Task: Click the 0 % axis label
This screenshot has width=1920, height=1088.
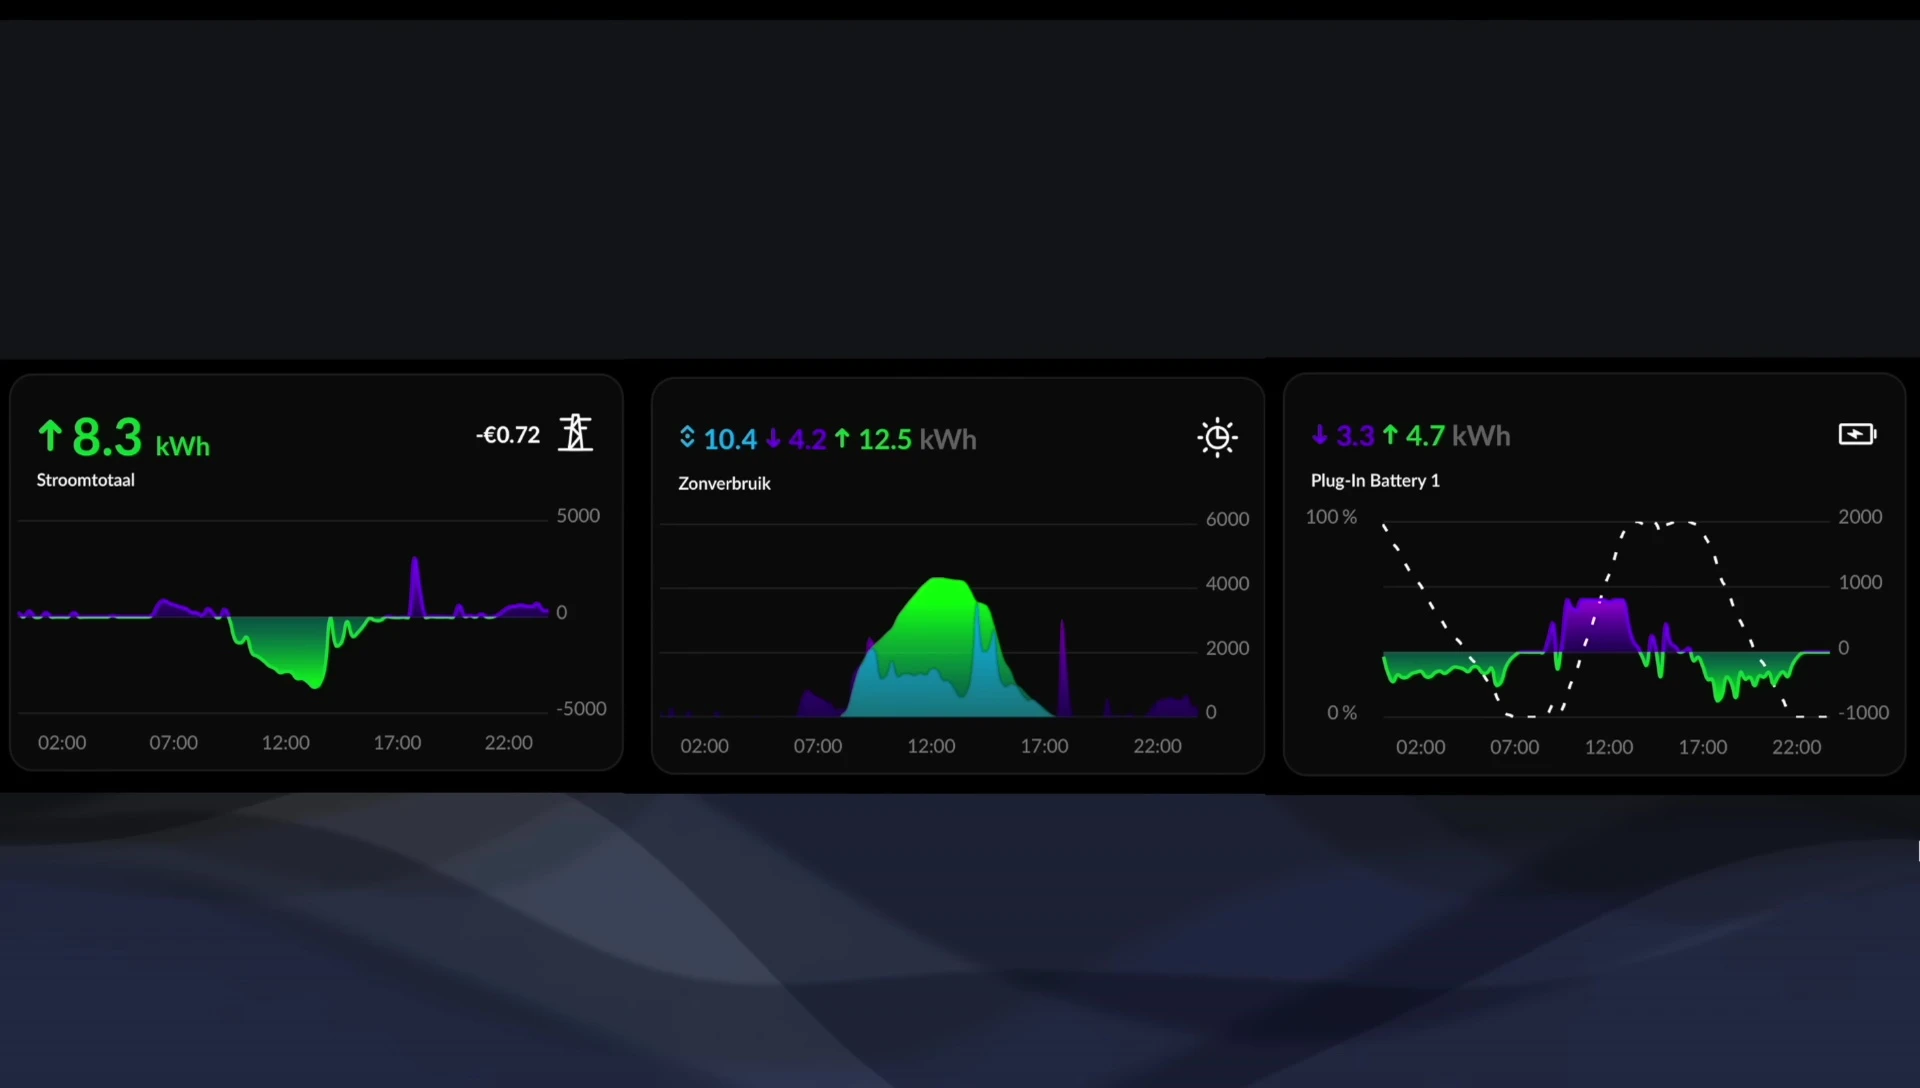Action: coord(1342,713)
